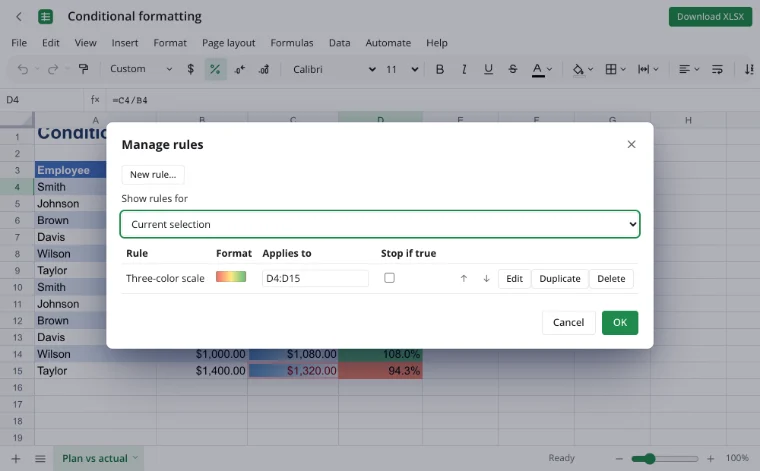Close the Manage rules dialog

[x=631, y=144]
